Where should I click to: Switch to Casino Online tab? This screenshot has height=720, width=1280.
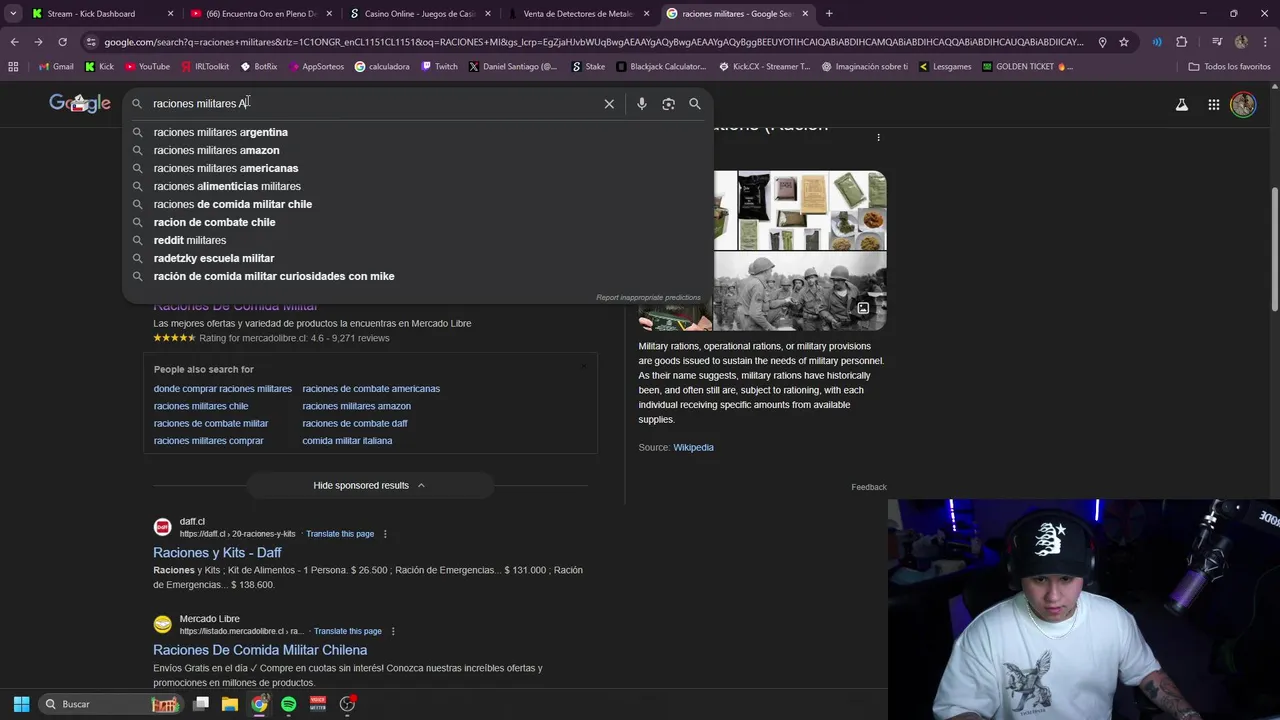[x=420, y=14]
